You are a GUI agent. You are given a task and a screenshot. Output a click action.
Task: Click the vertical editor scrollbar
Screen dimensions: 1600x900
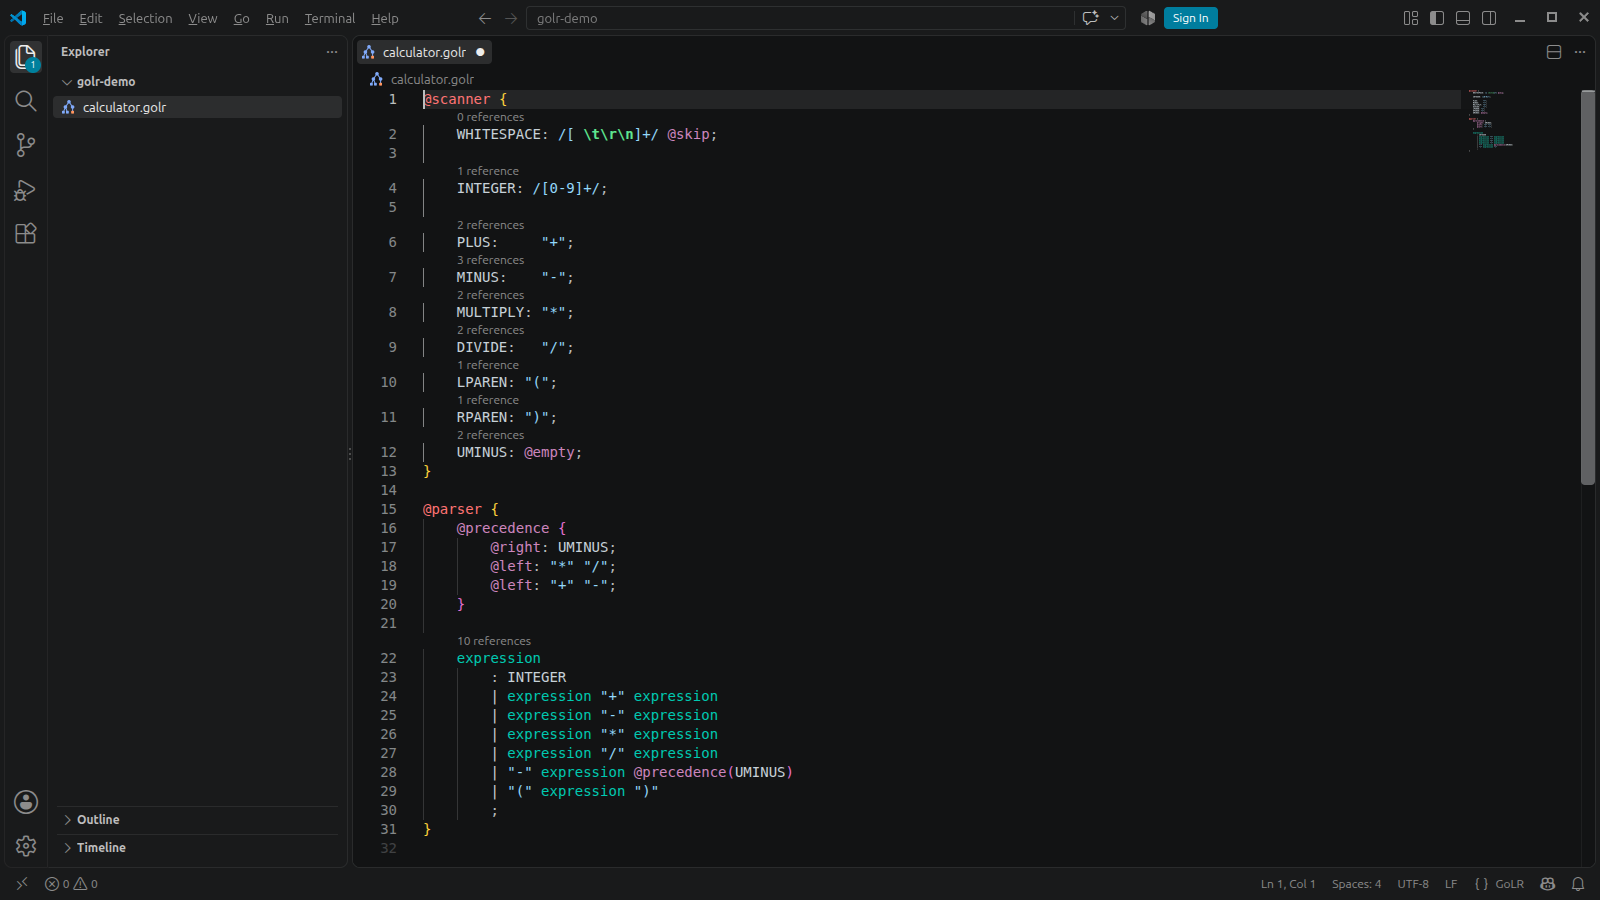click(x=1588, y=287)
